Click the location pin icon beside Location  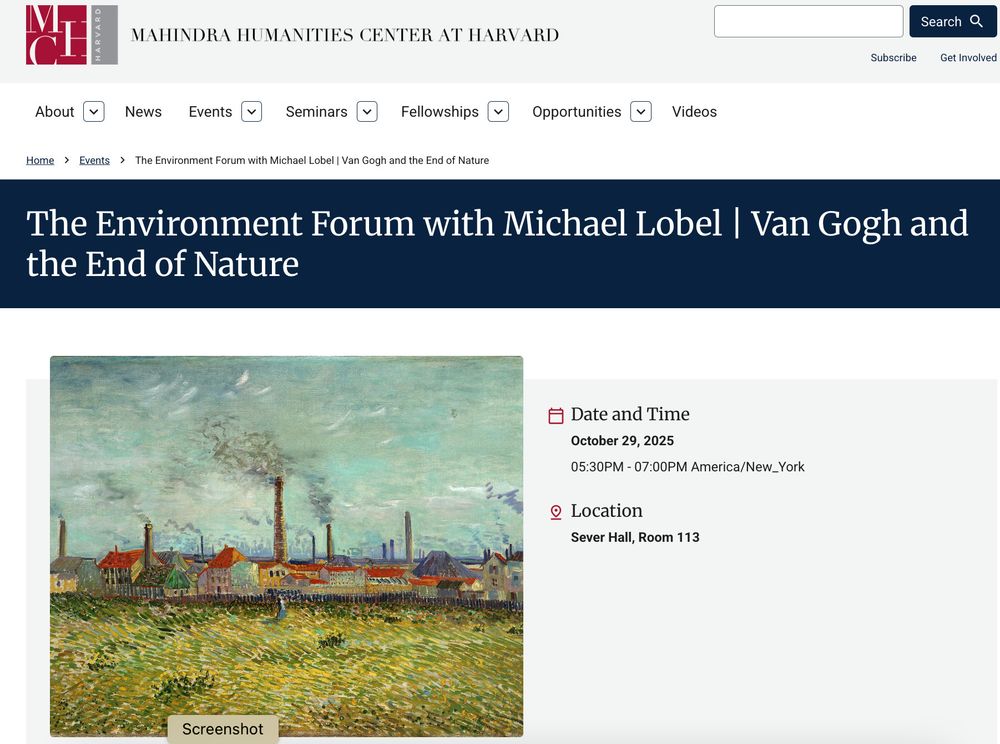(556, 511)
